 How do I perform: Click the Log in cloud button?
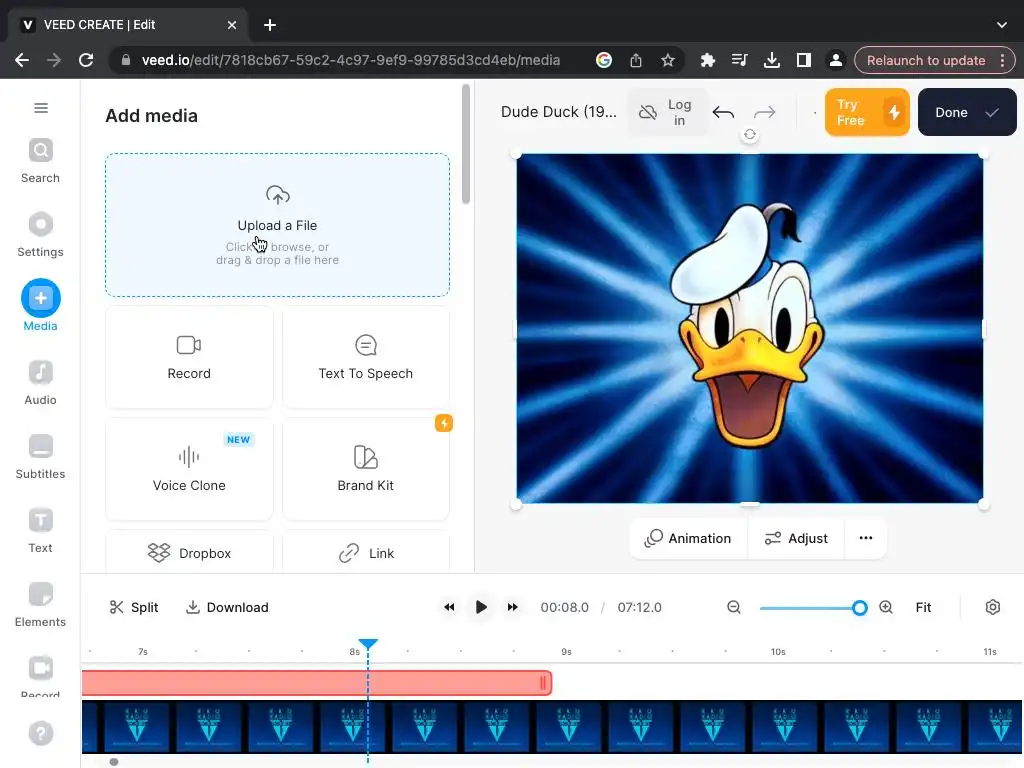pos(667,112)
